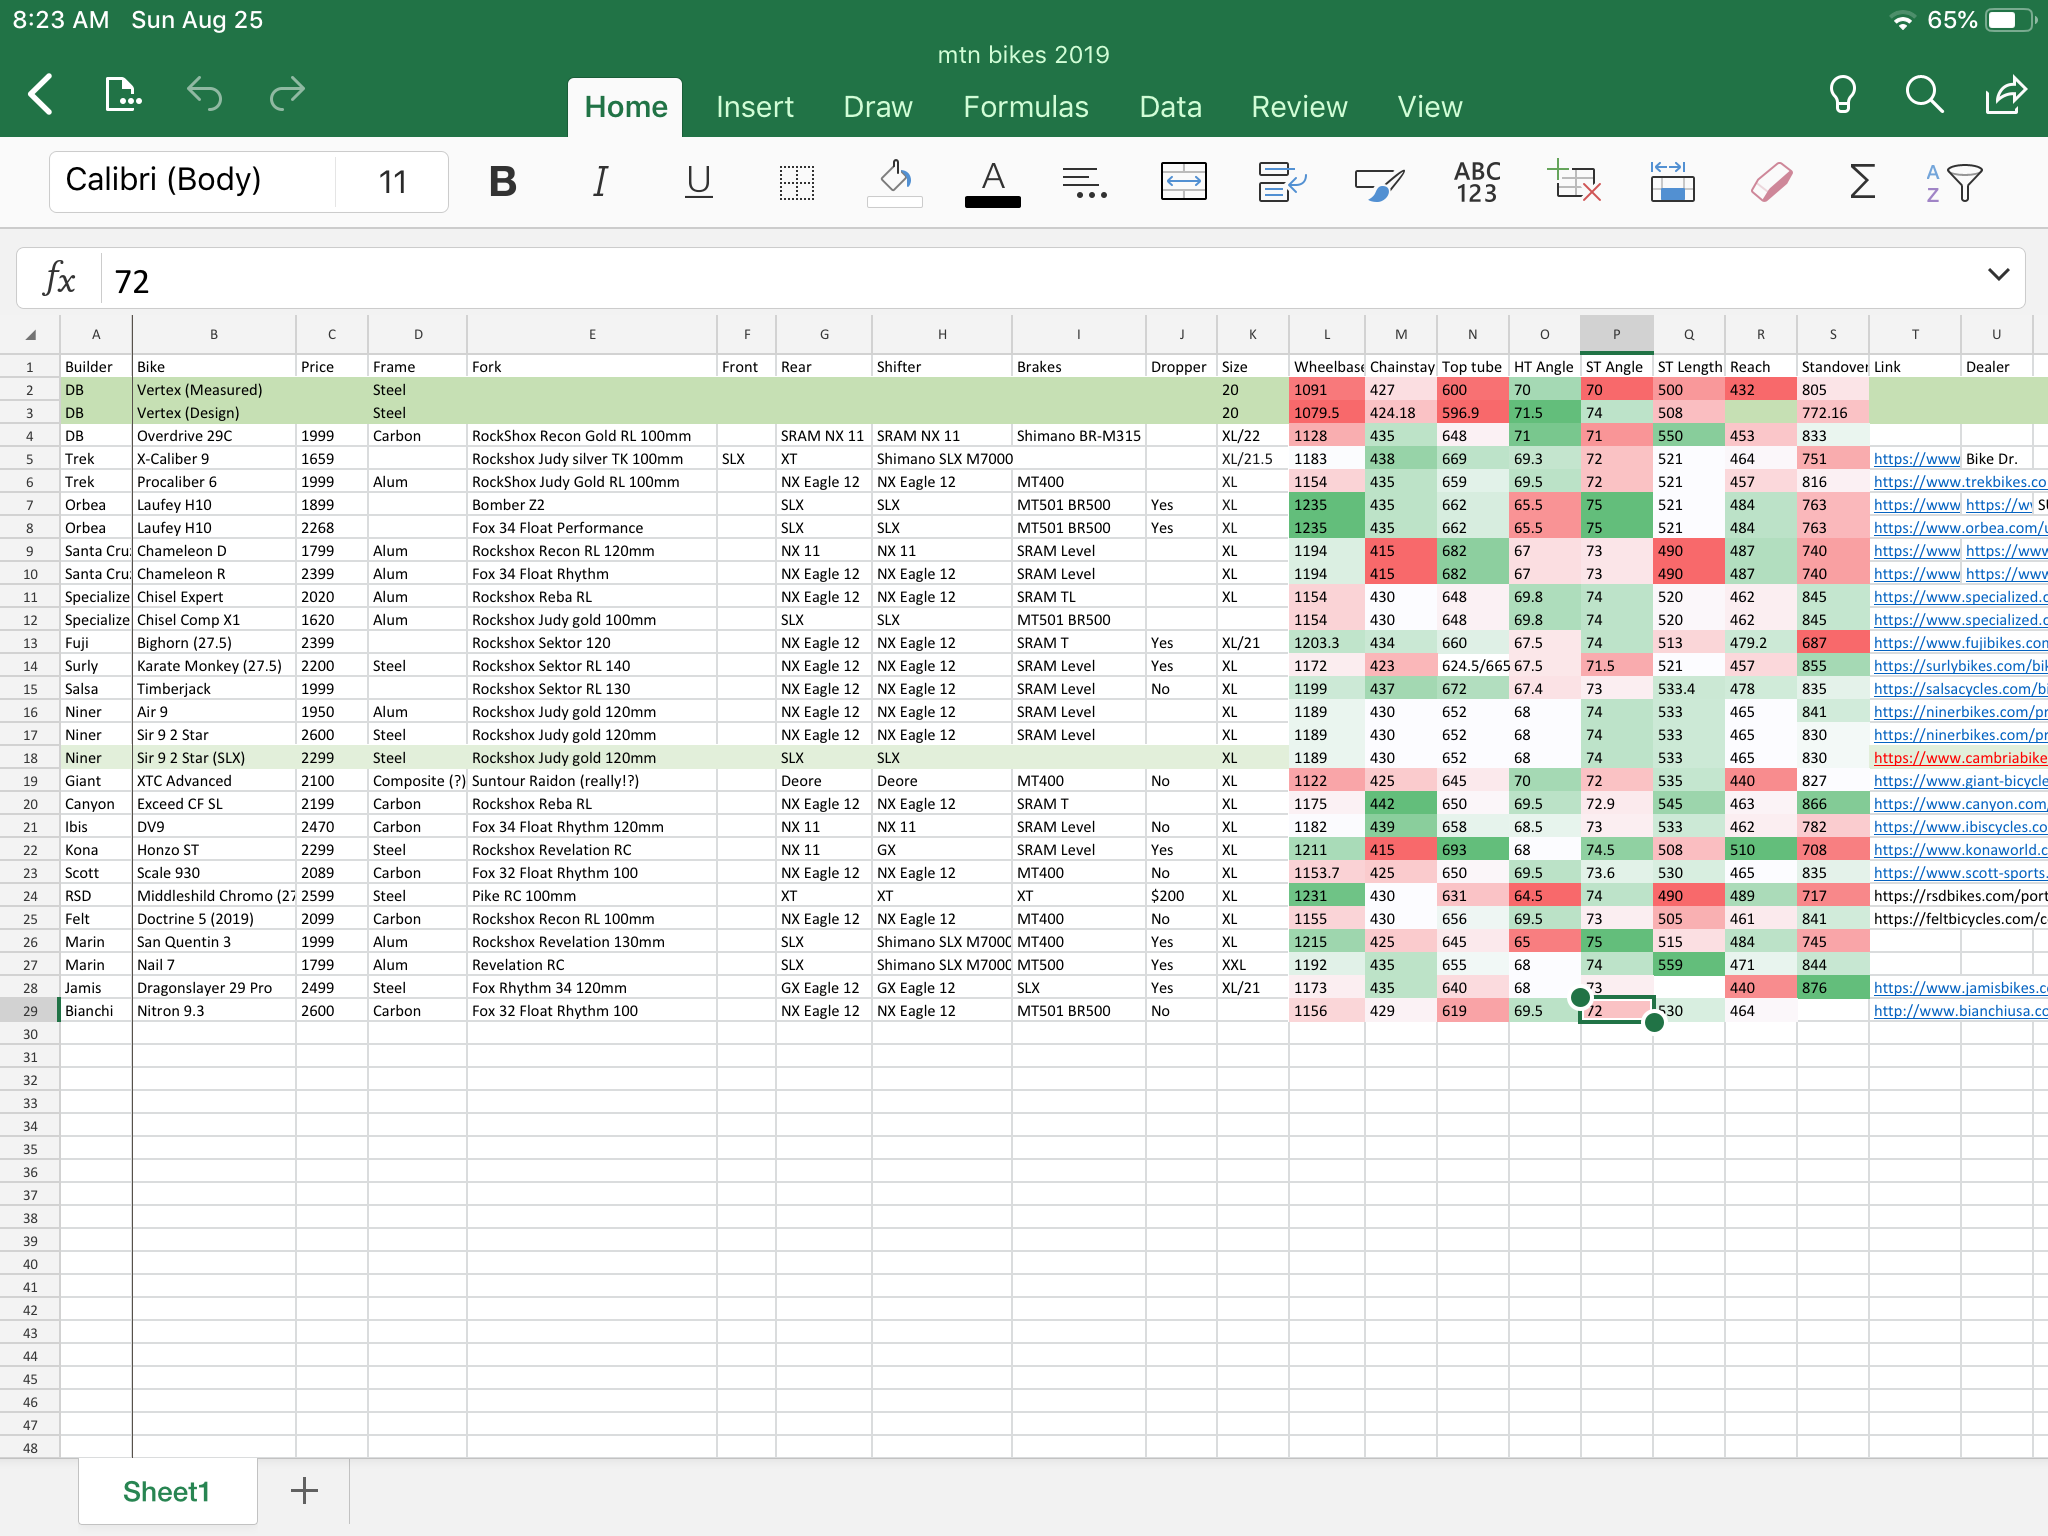Image resolution: width=2048 pixels, height=1536 pixels.
Task: Select column P header
Action: (x=1616, y=335)
